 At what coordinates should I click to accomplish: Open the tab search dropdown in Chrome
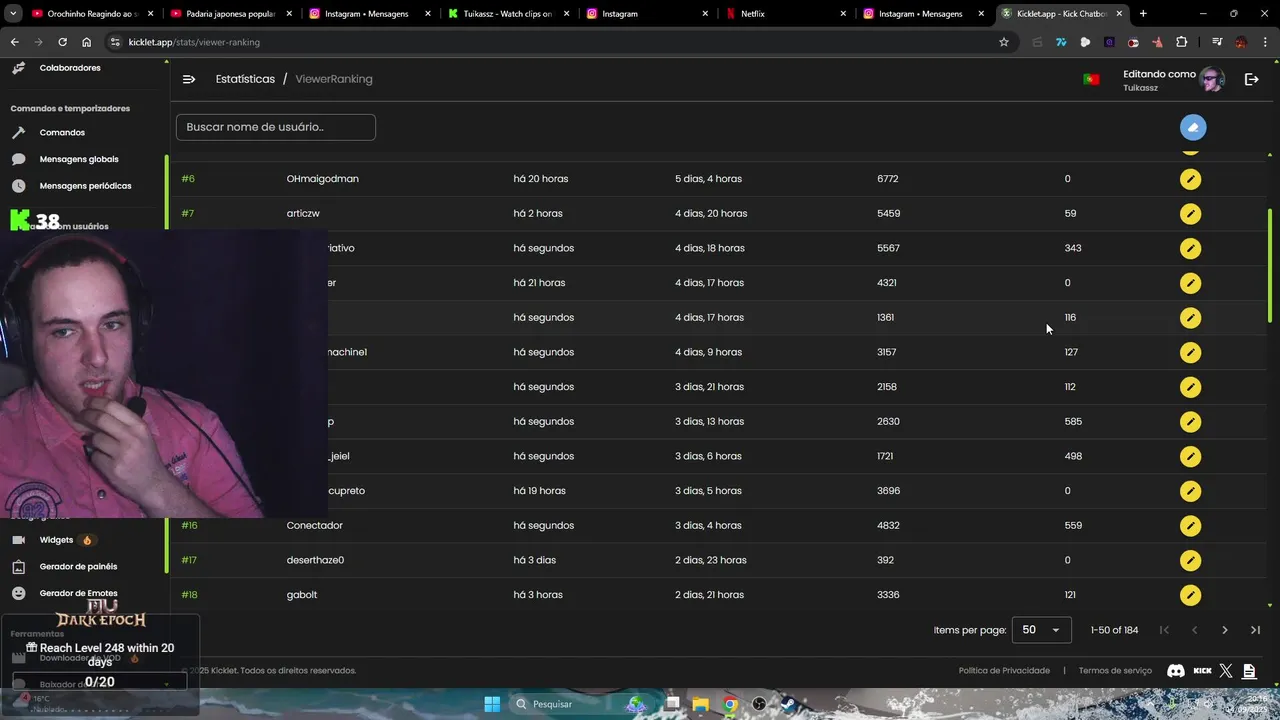click(13, 14)
